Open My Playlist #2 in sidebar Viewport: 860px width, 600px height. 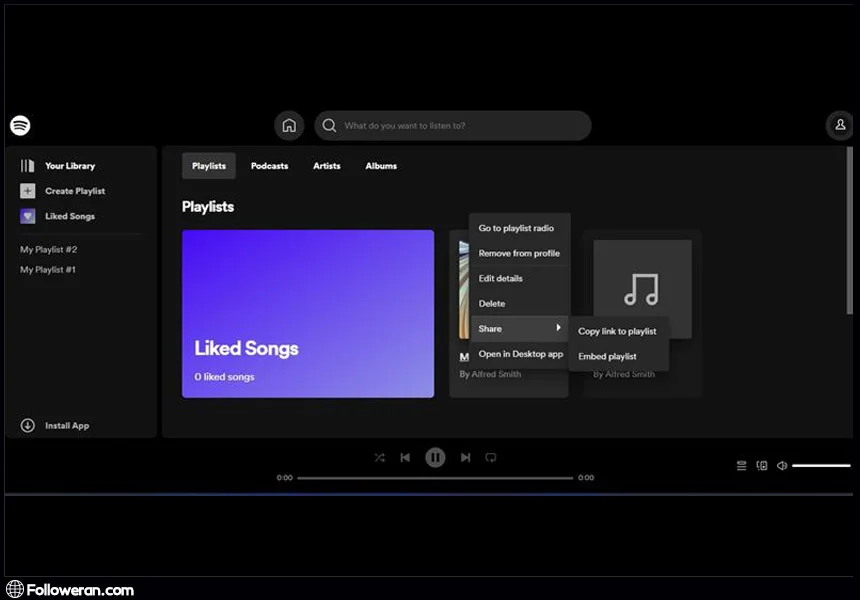pos(49,250)
